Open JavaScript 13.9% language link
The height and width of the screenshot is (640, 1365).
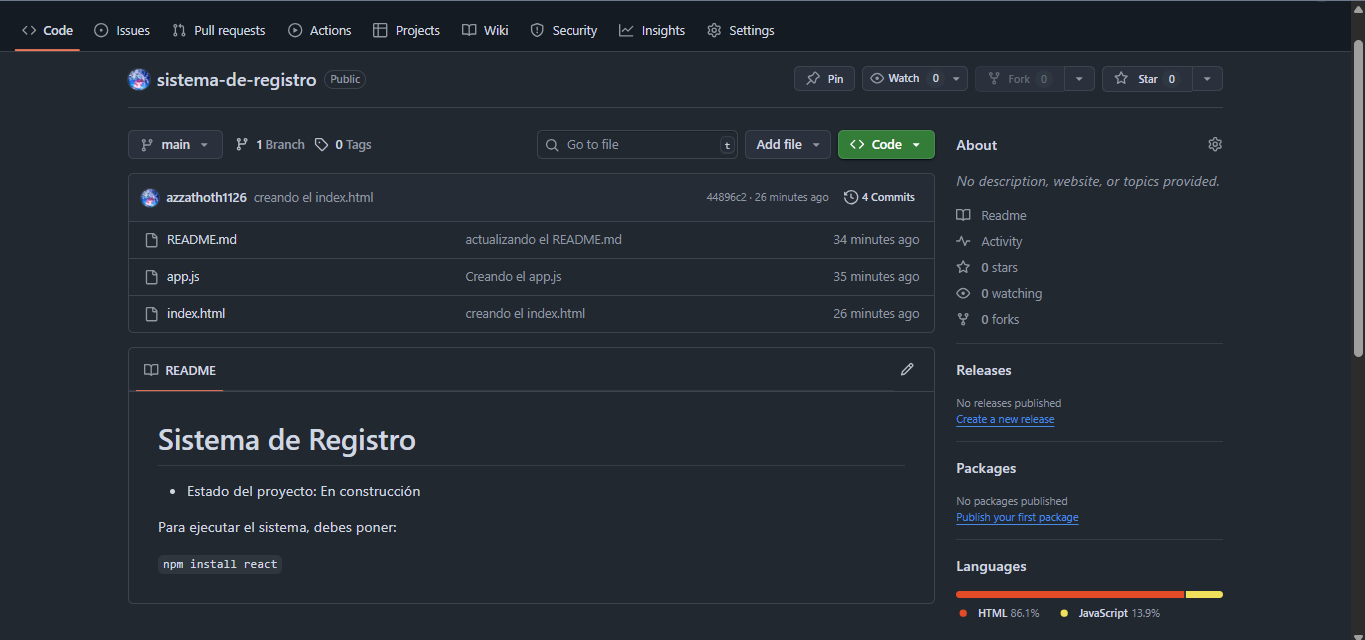1110,613
